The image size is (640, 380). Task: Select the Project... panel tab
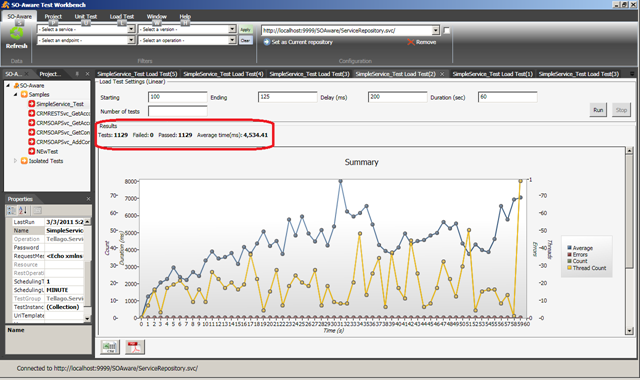tap(50, 74)
